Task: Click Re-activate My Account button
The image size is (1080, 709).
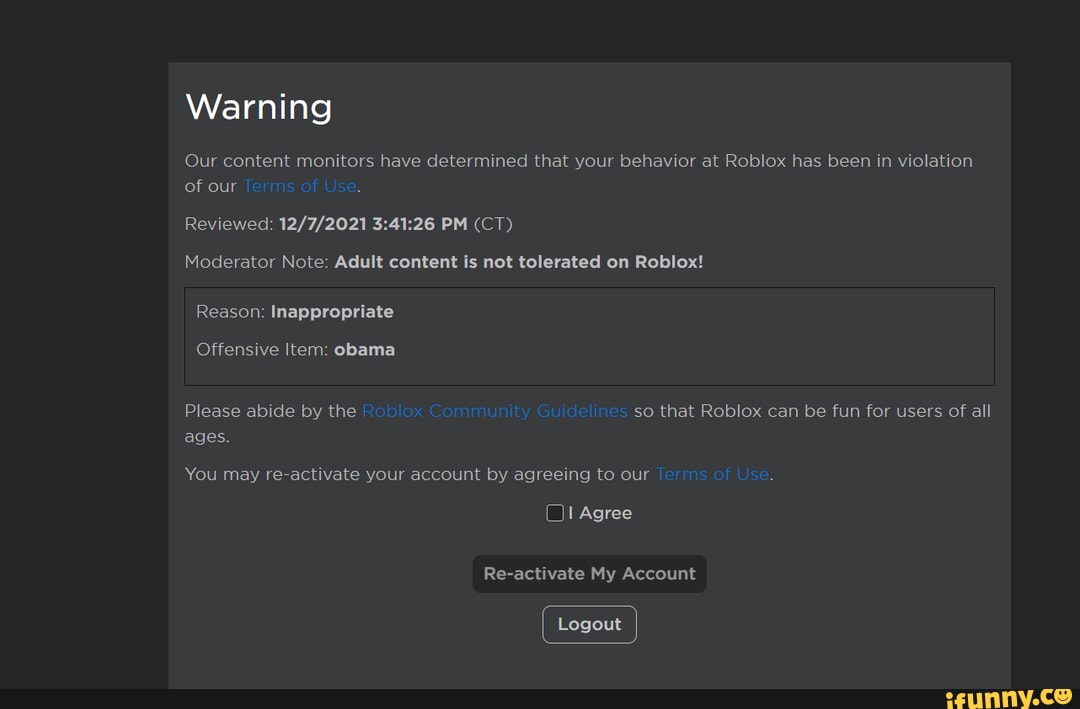Action: pyautogui.click(x=589, y=573)
